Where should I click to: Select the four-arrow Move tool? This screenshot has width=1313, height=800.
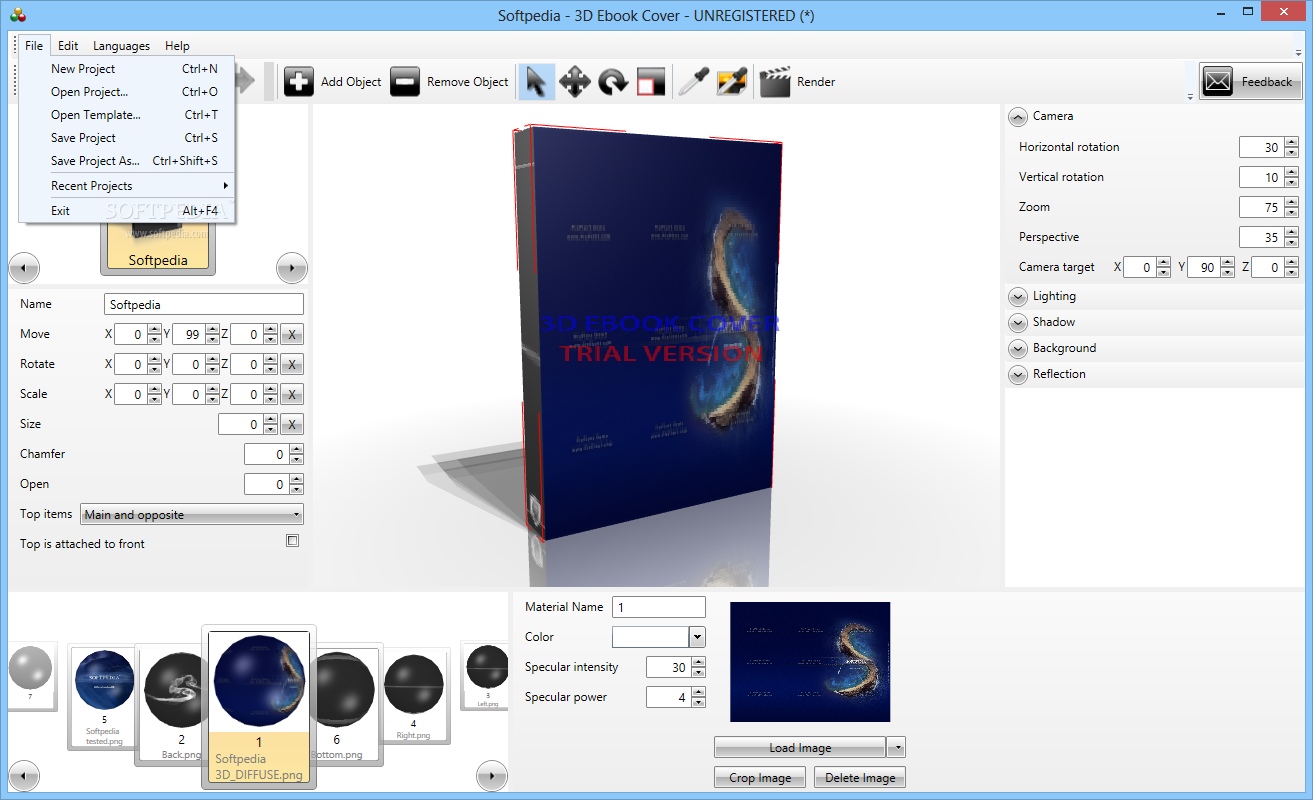click(574, 82)
